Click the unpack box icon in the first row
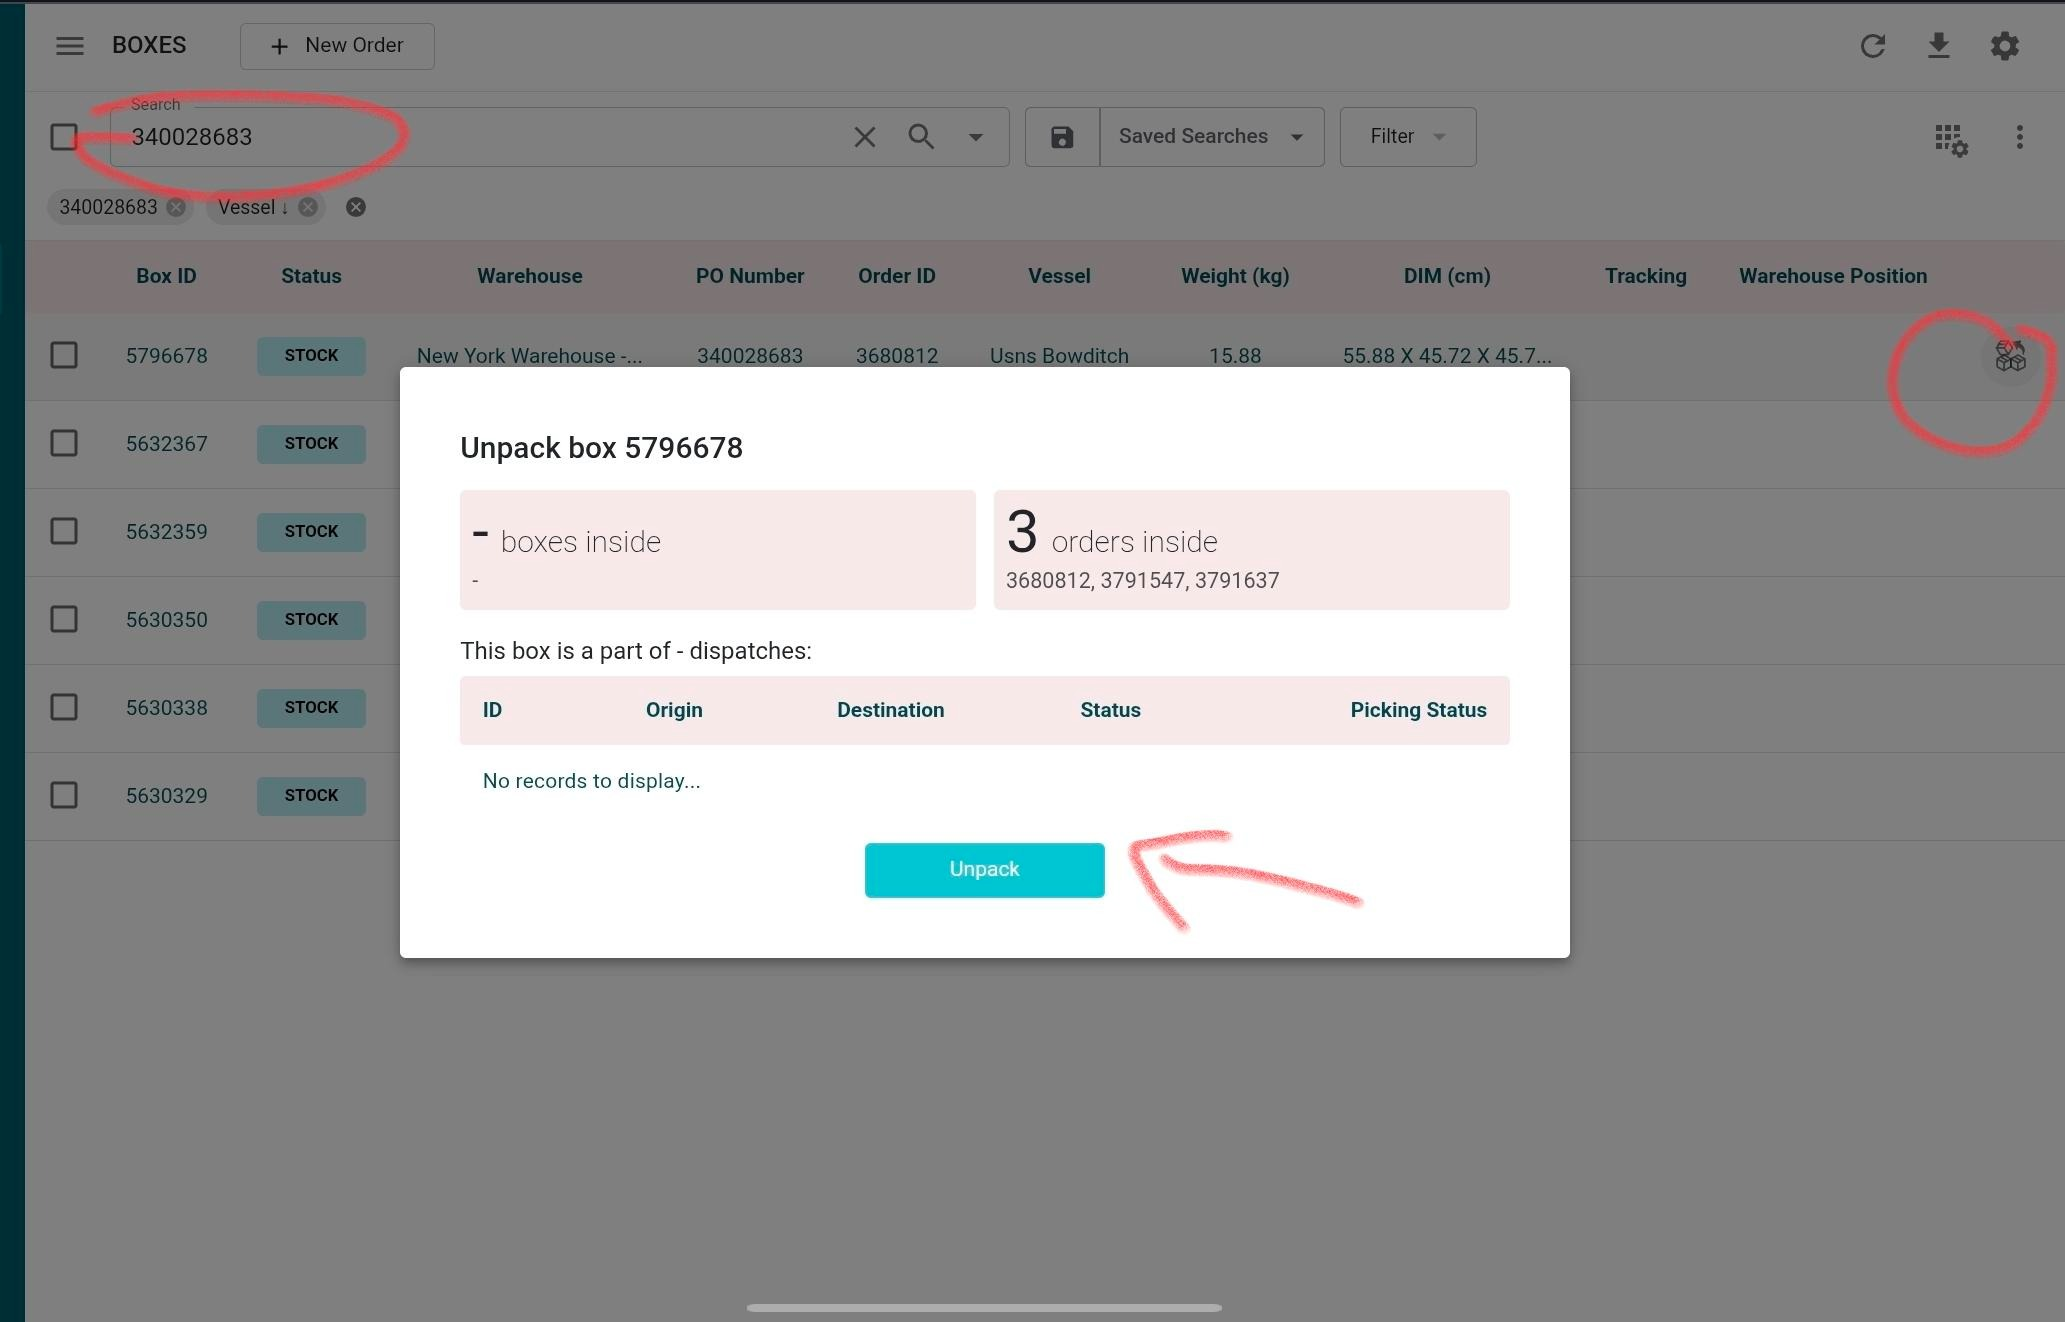Image resolution: width=2065 pixels, height=1322 pixels. tap(2010, 356)
